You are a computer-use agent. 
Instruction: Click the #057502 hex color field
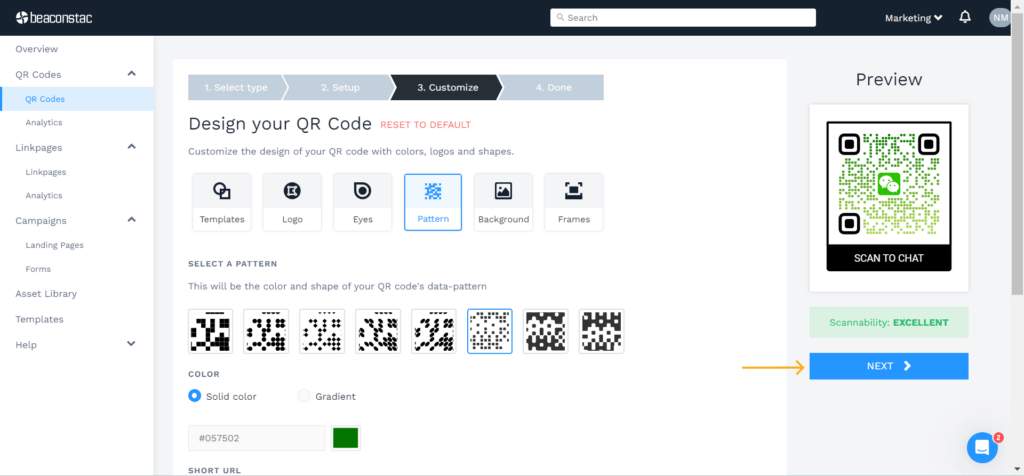click(256, 438)
